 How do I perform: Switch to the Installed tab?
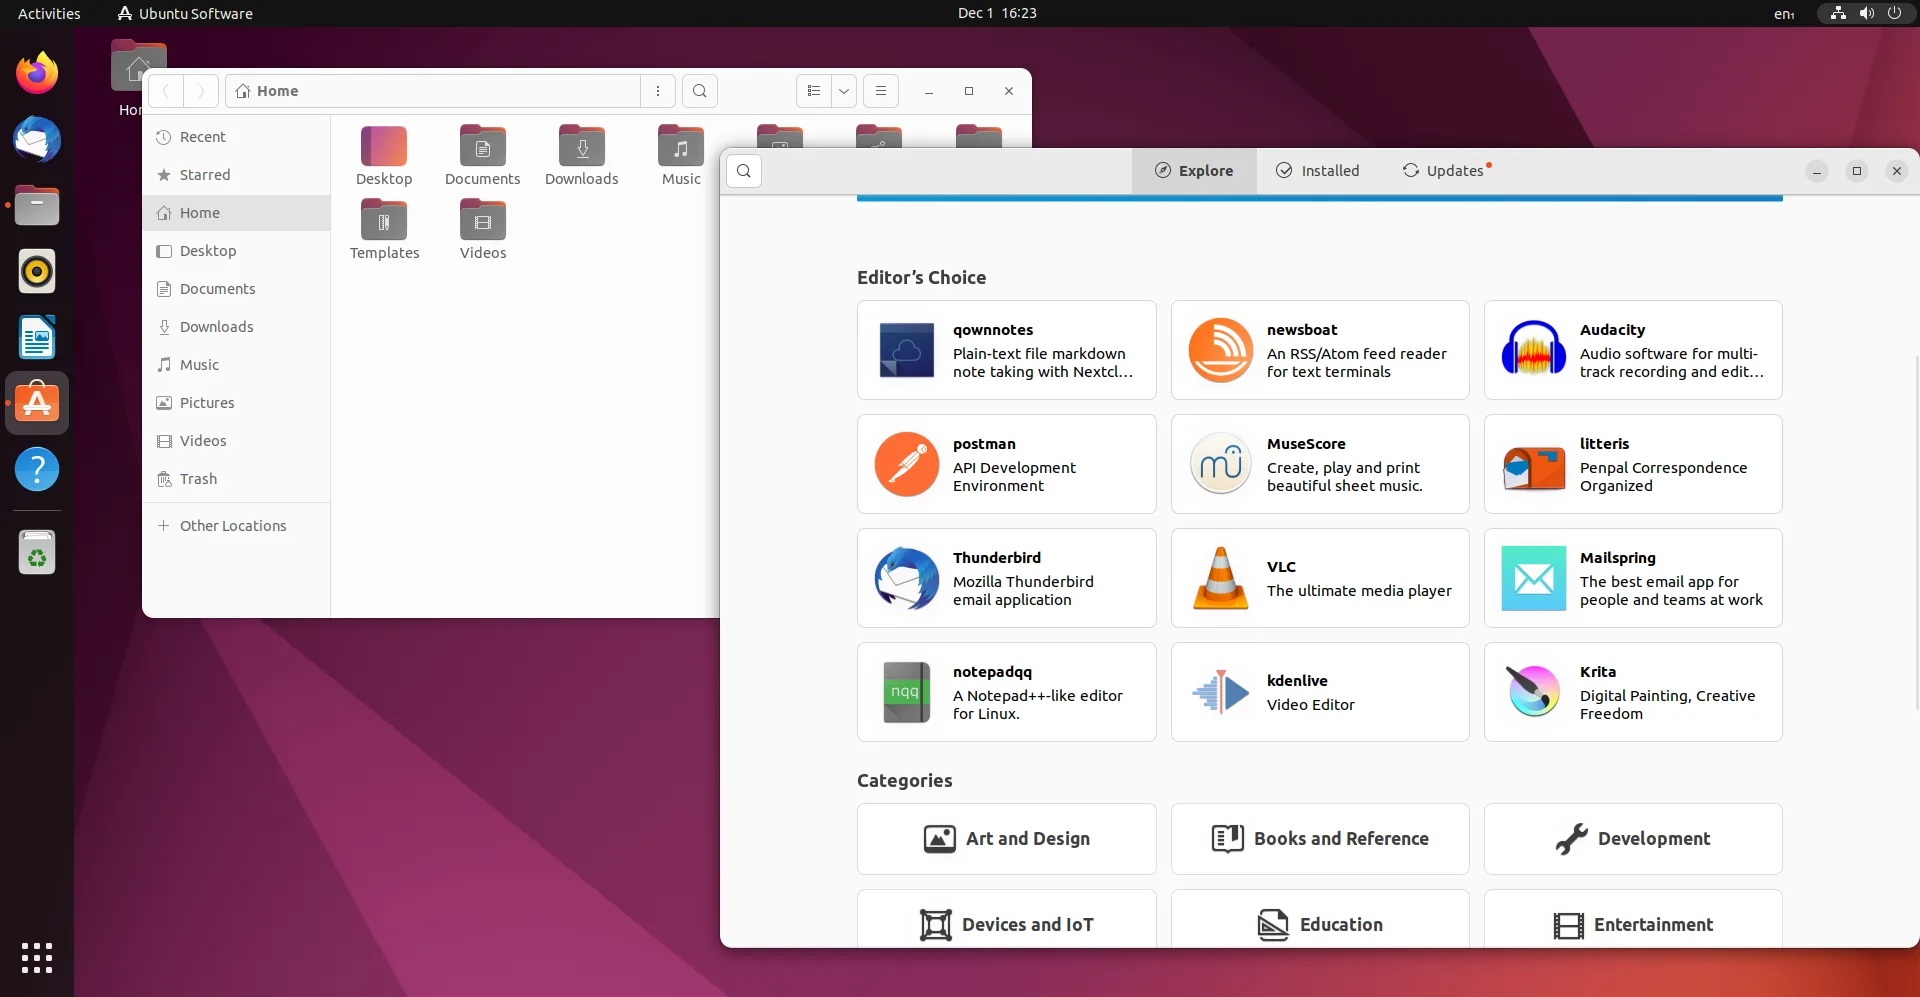(x=1318, y=171)
